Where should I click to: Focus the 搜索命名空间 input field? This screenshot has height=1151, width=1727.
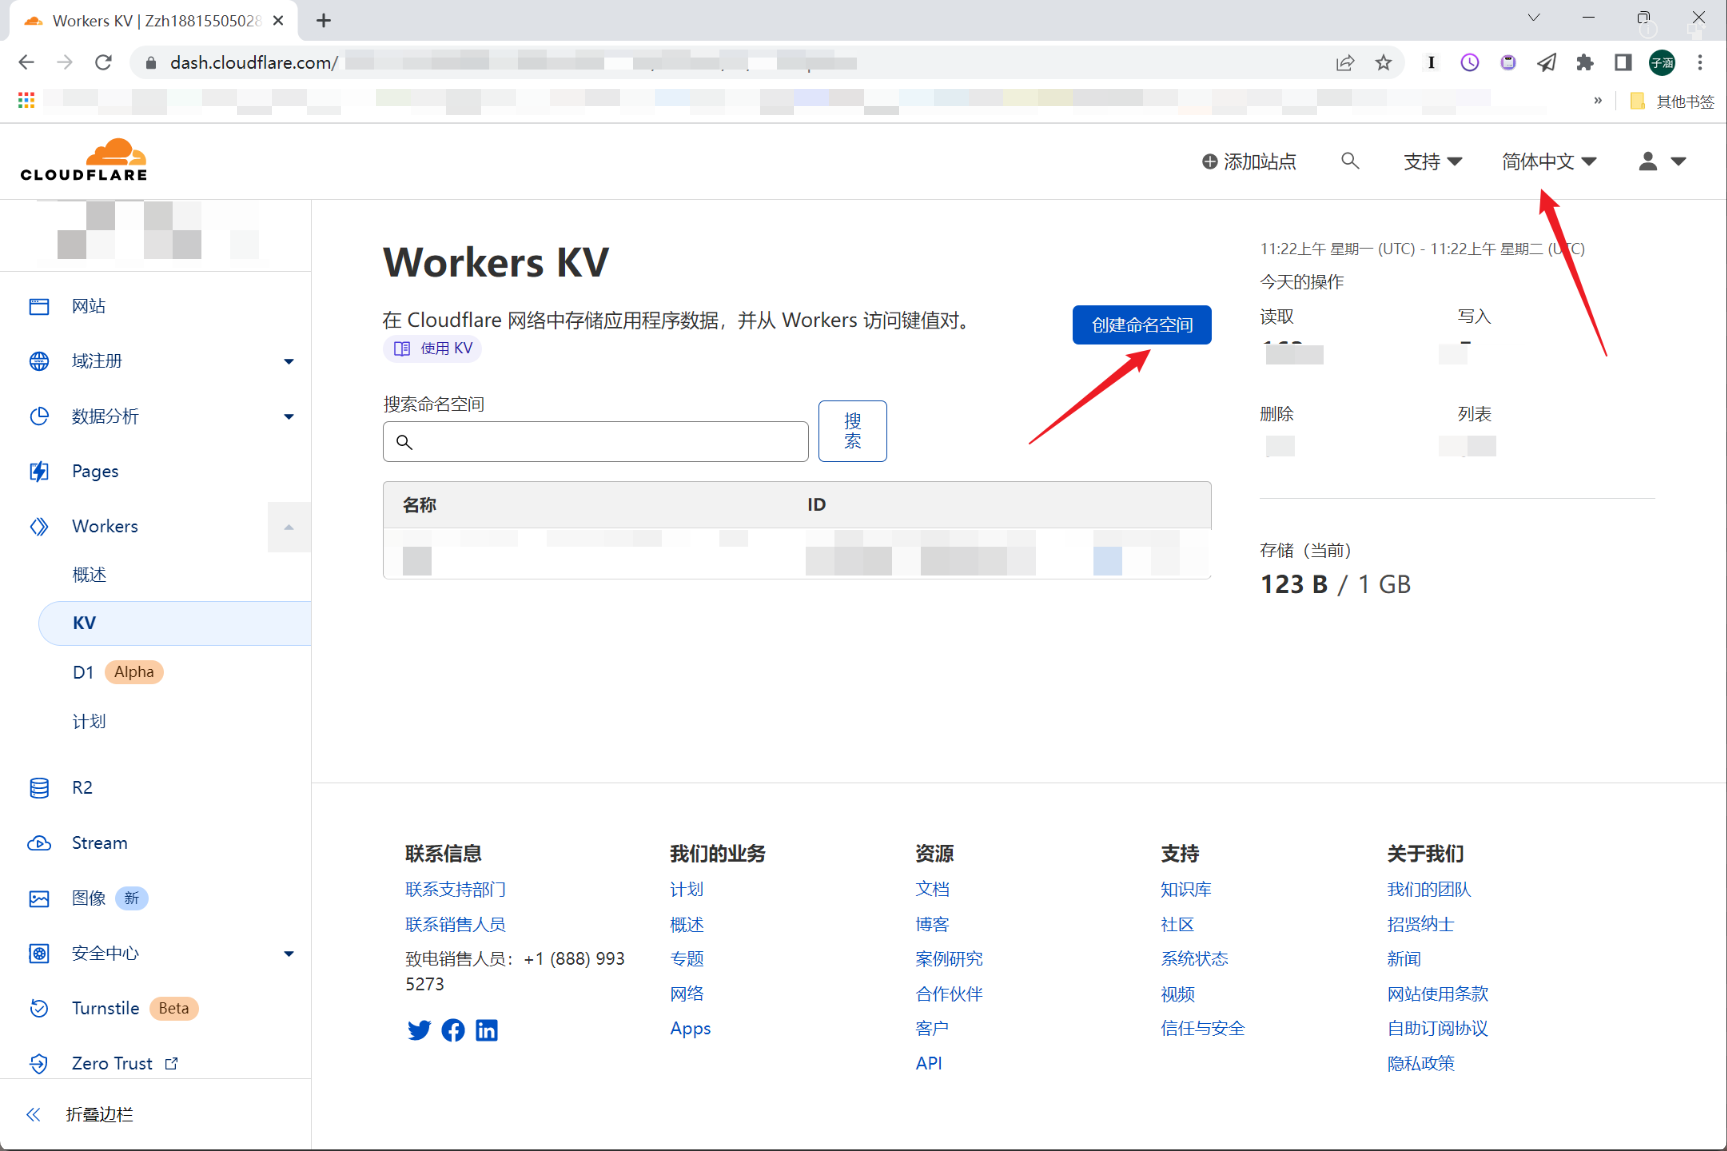596,441
